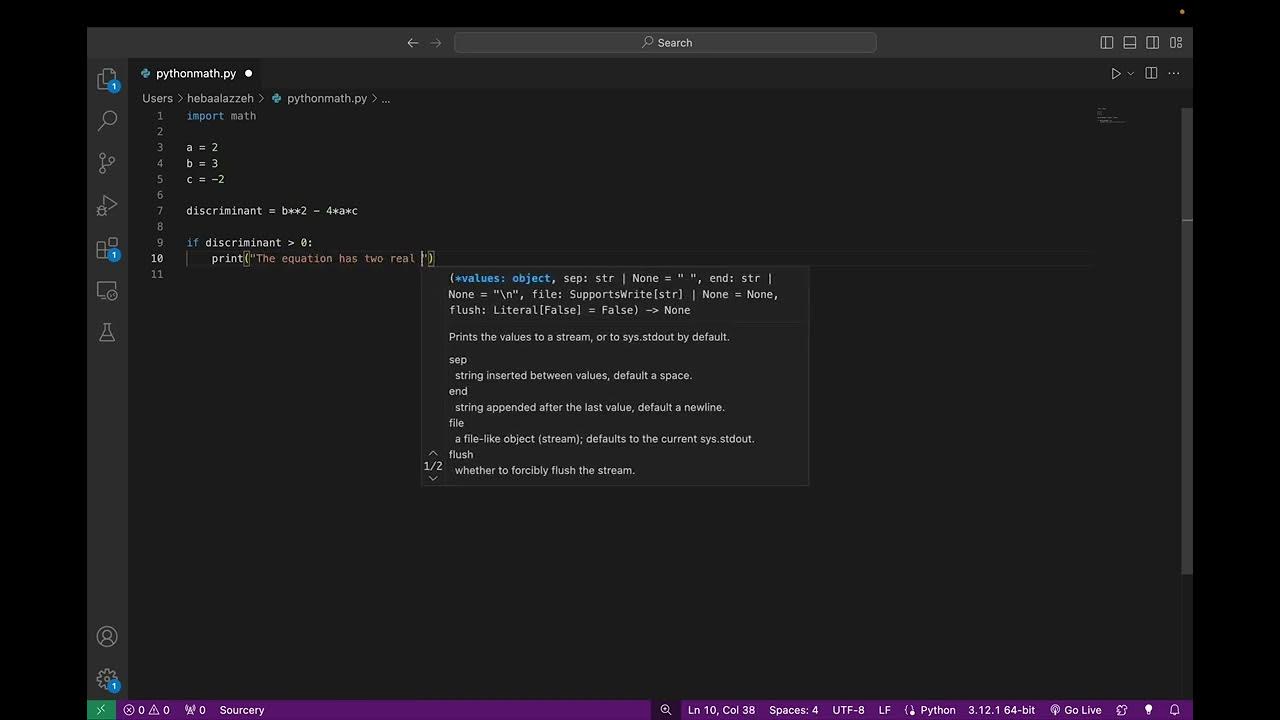Go forward with the right arrow
This screenshot has width=1280, height=720.
click(x=435, y=42)
